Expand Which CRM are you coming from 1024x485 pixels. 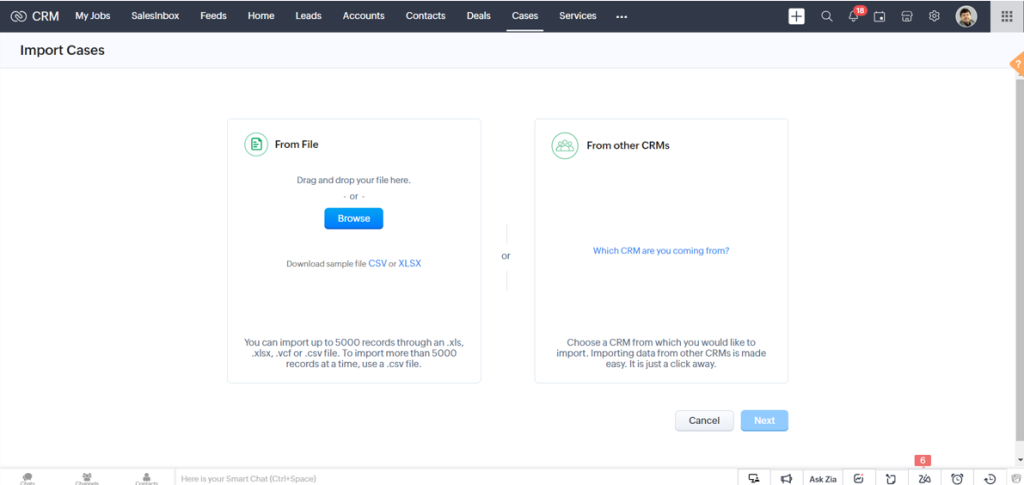(x=661, y=251)
